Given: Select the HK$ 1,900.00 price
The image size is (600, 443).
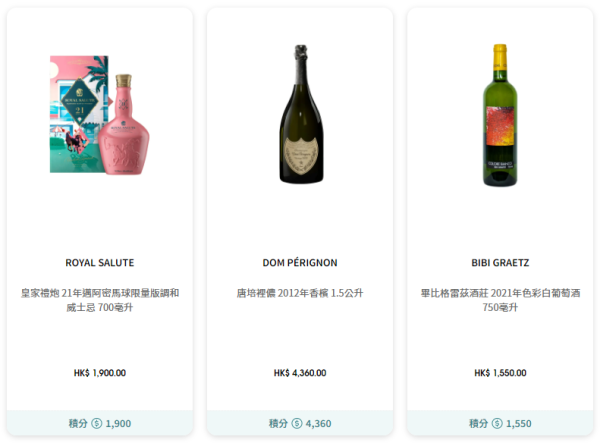Looking at the screenshot, I should click(x=100, y=373).
